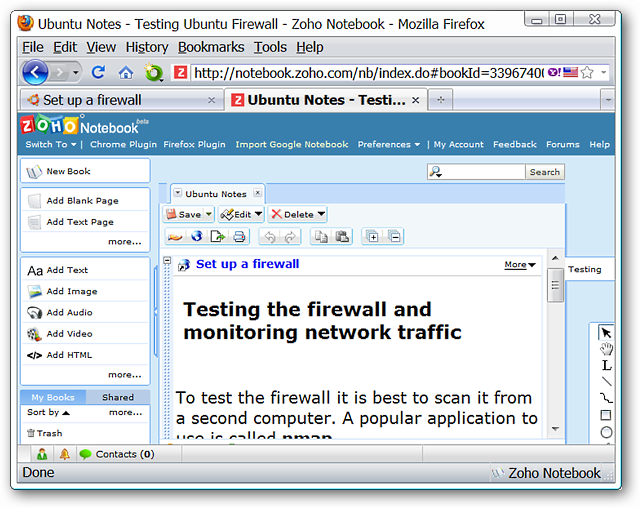
Task: Switch to the Set up a firewall browser tab
Action: tap(121, 100)
